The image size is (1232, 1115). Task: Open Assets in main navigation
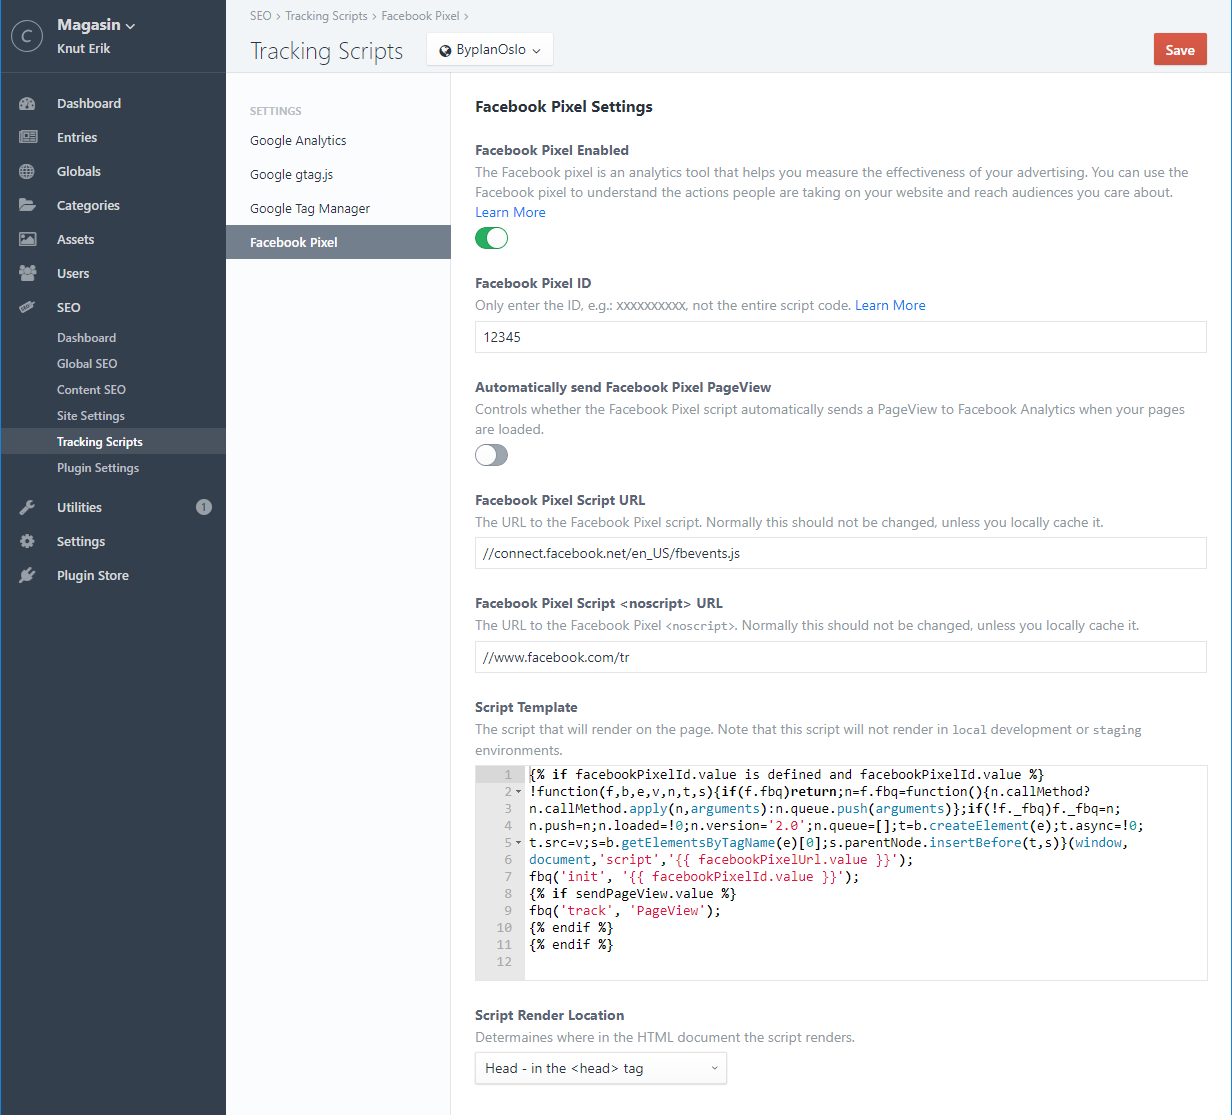coord(113,239)
